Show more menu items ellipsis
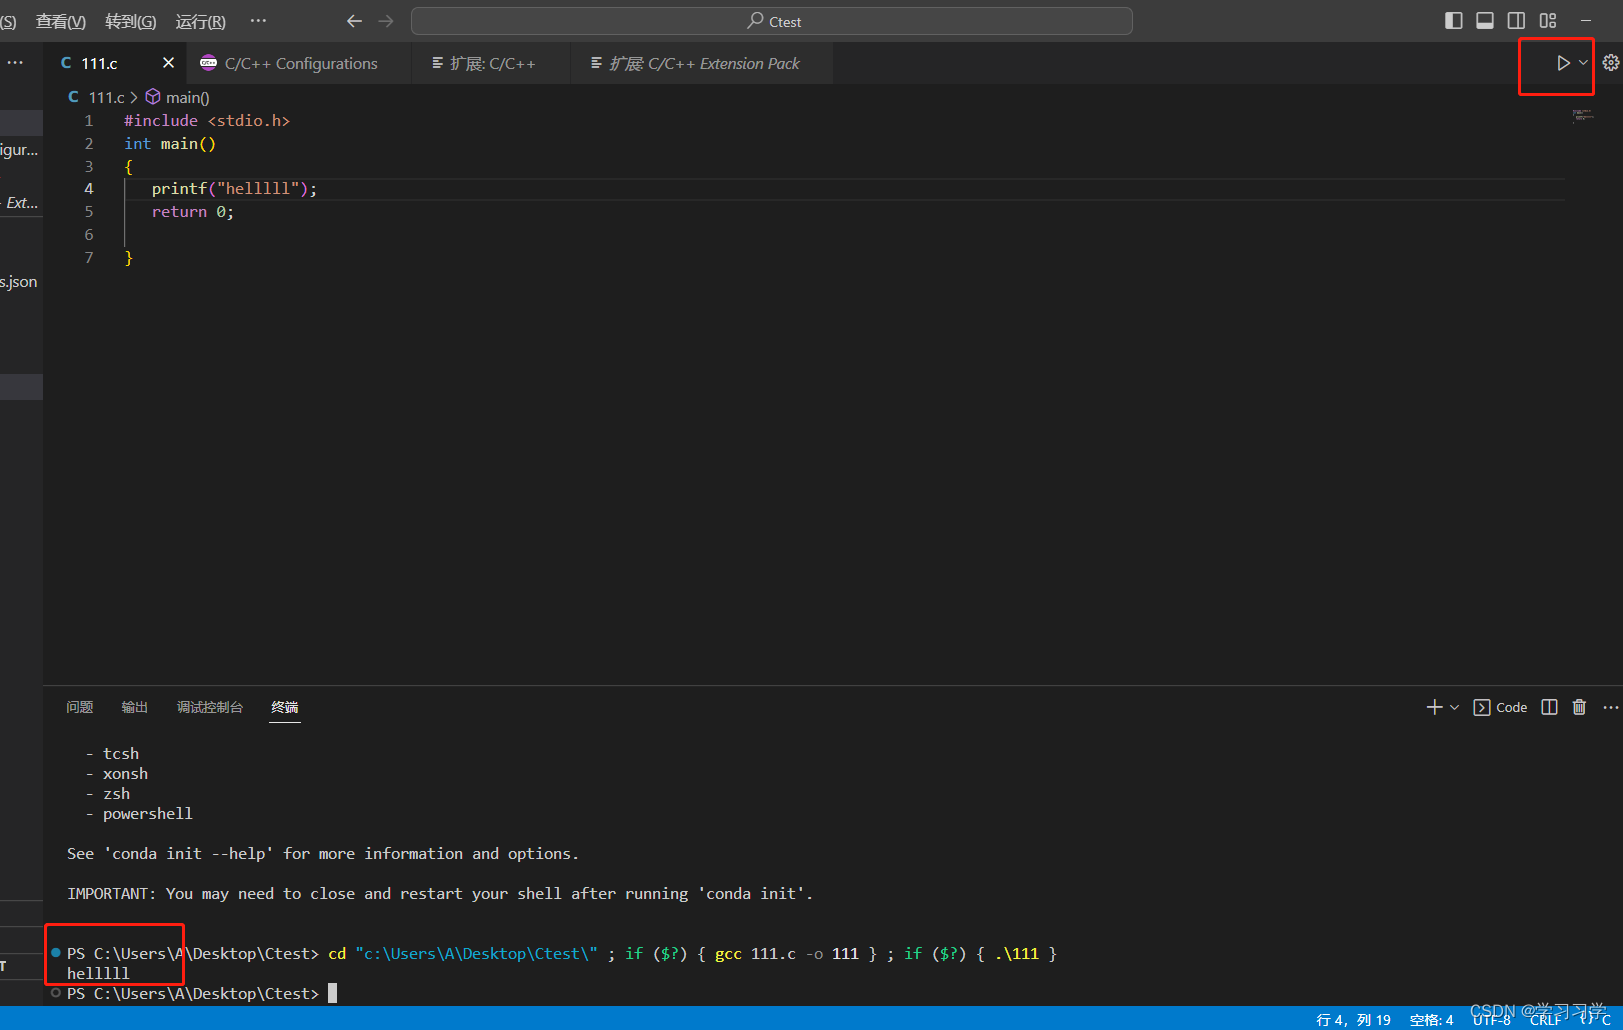1623x1030 pixels. (258, 21)
